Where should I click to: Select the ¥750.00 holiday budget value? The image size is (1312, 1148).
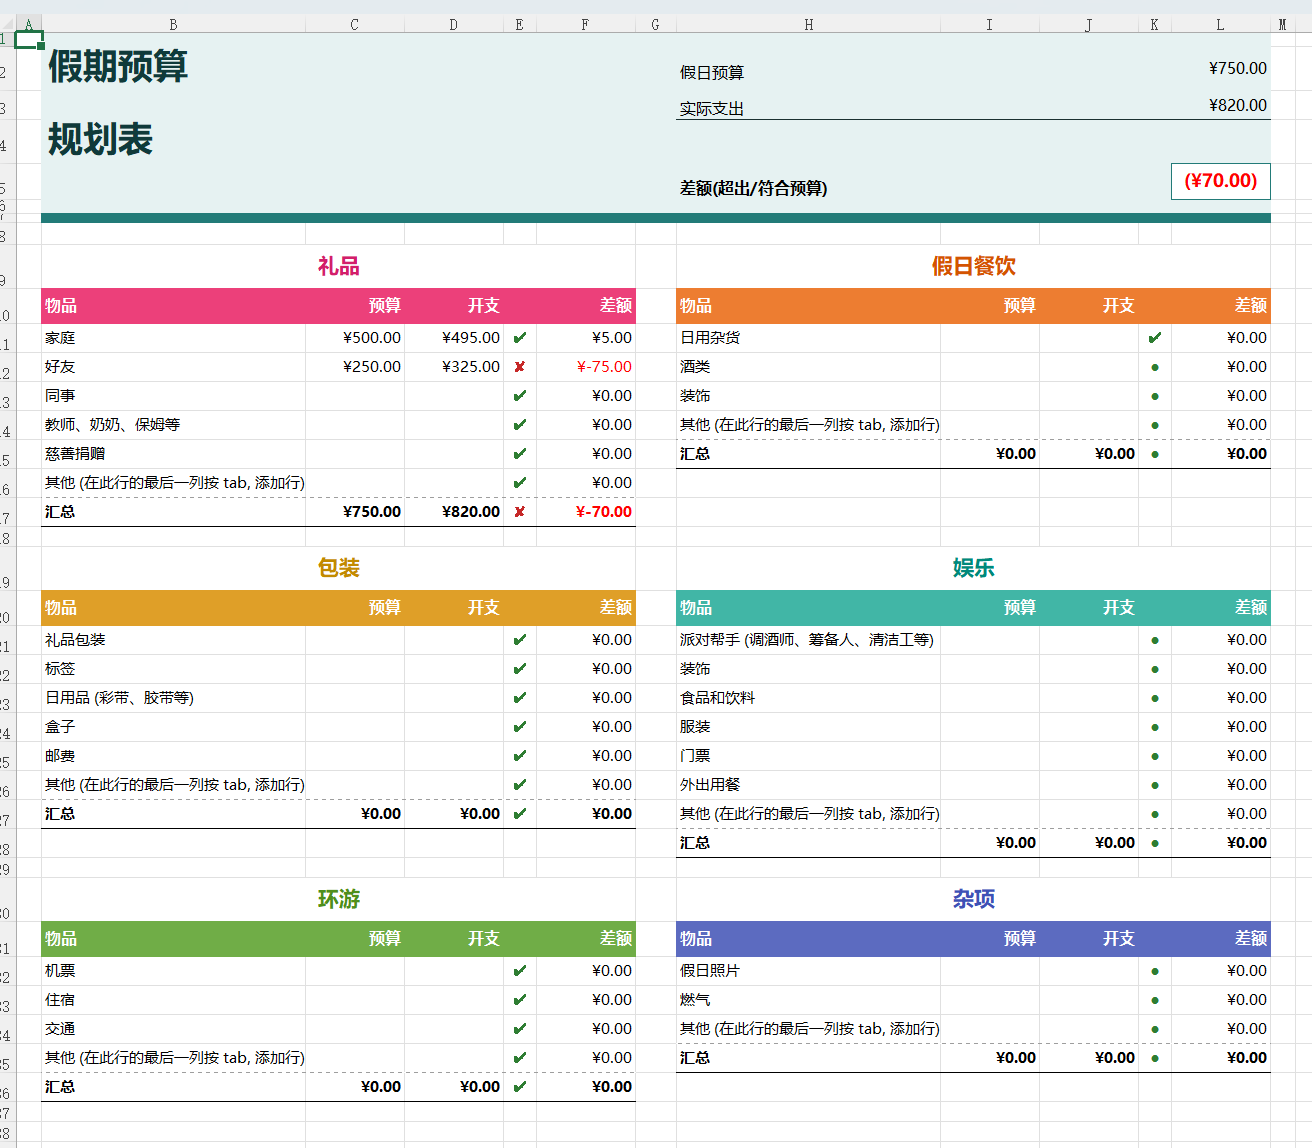(1237, 68)
